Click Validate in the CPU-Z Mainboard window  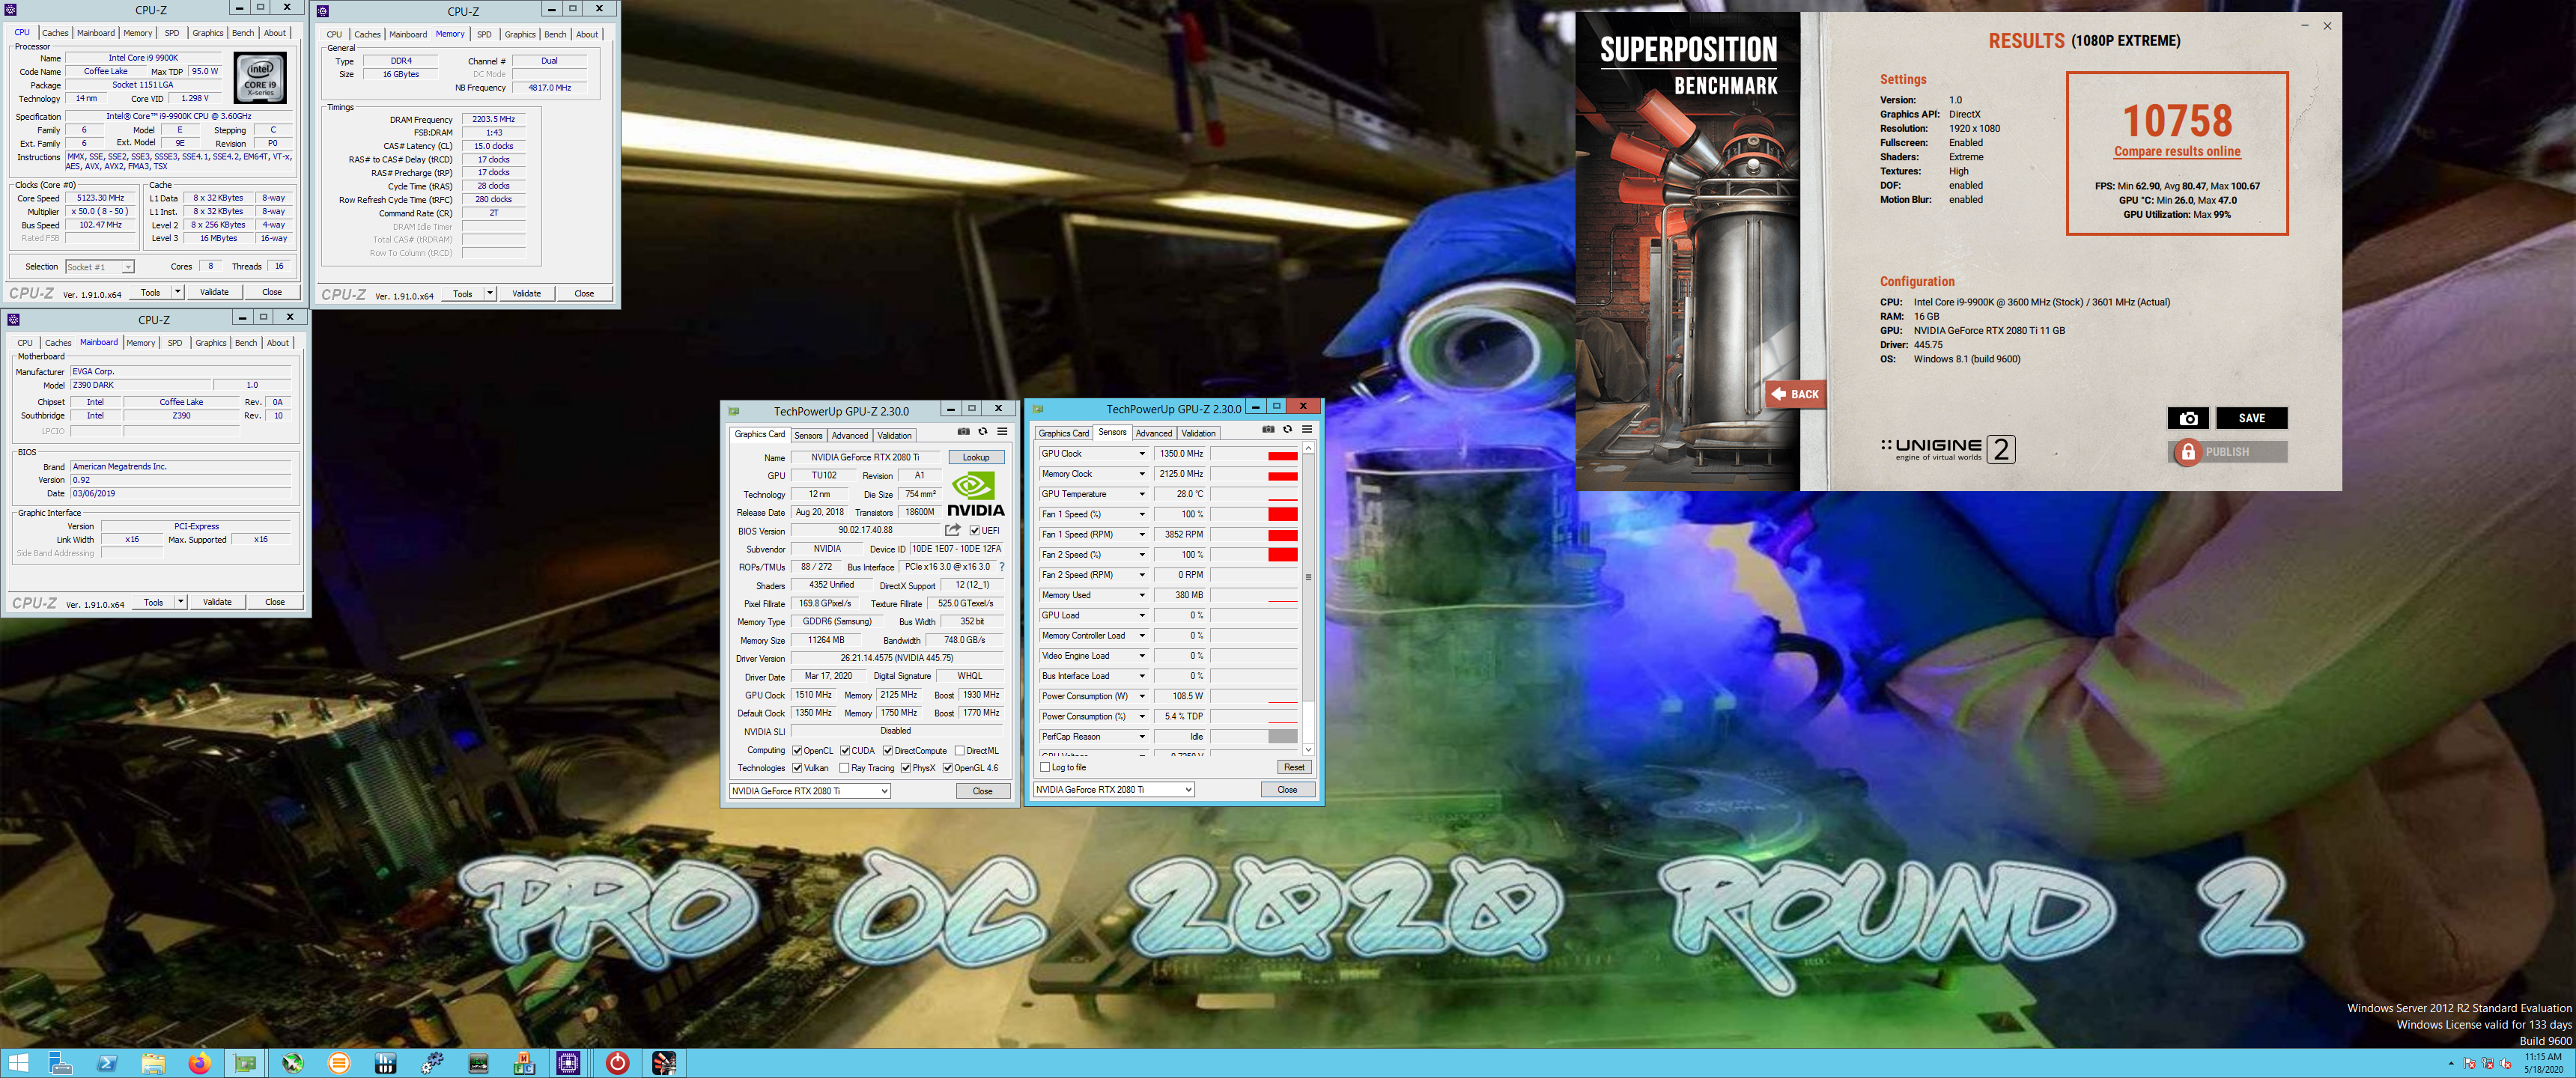click(217, 602)
